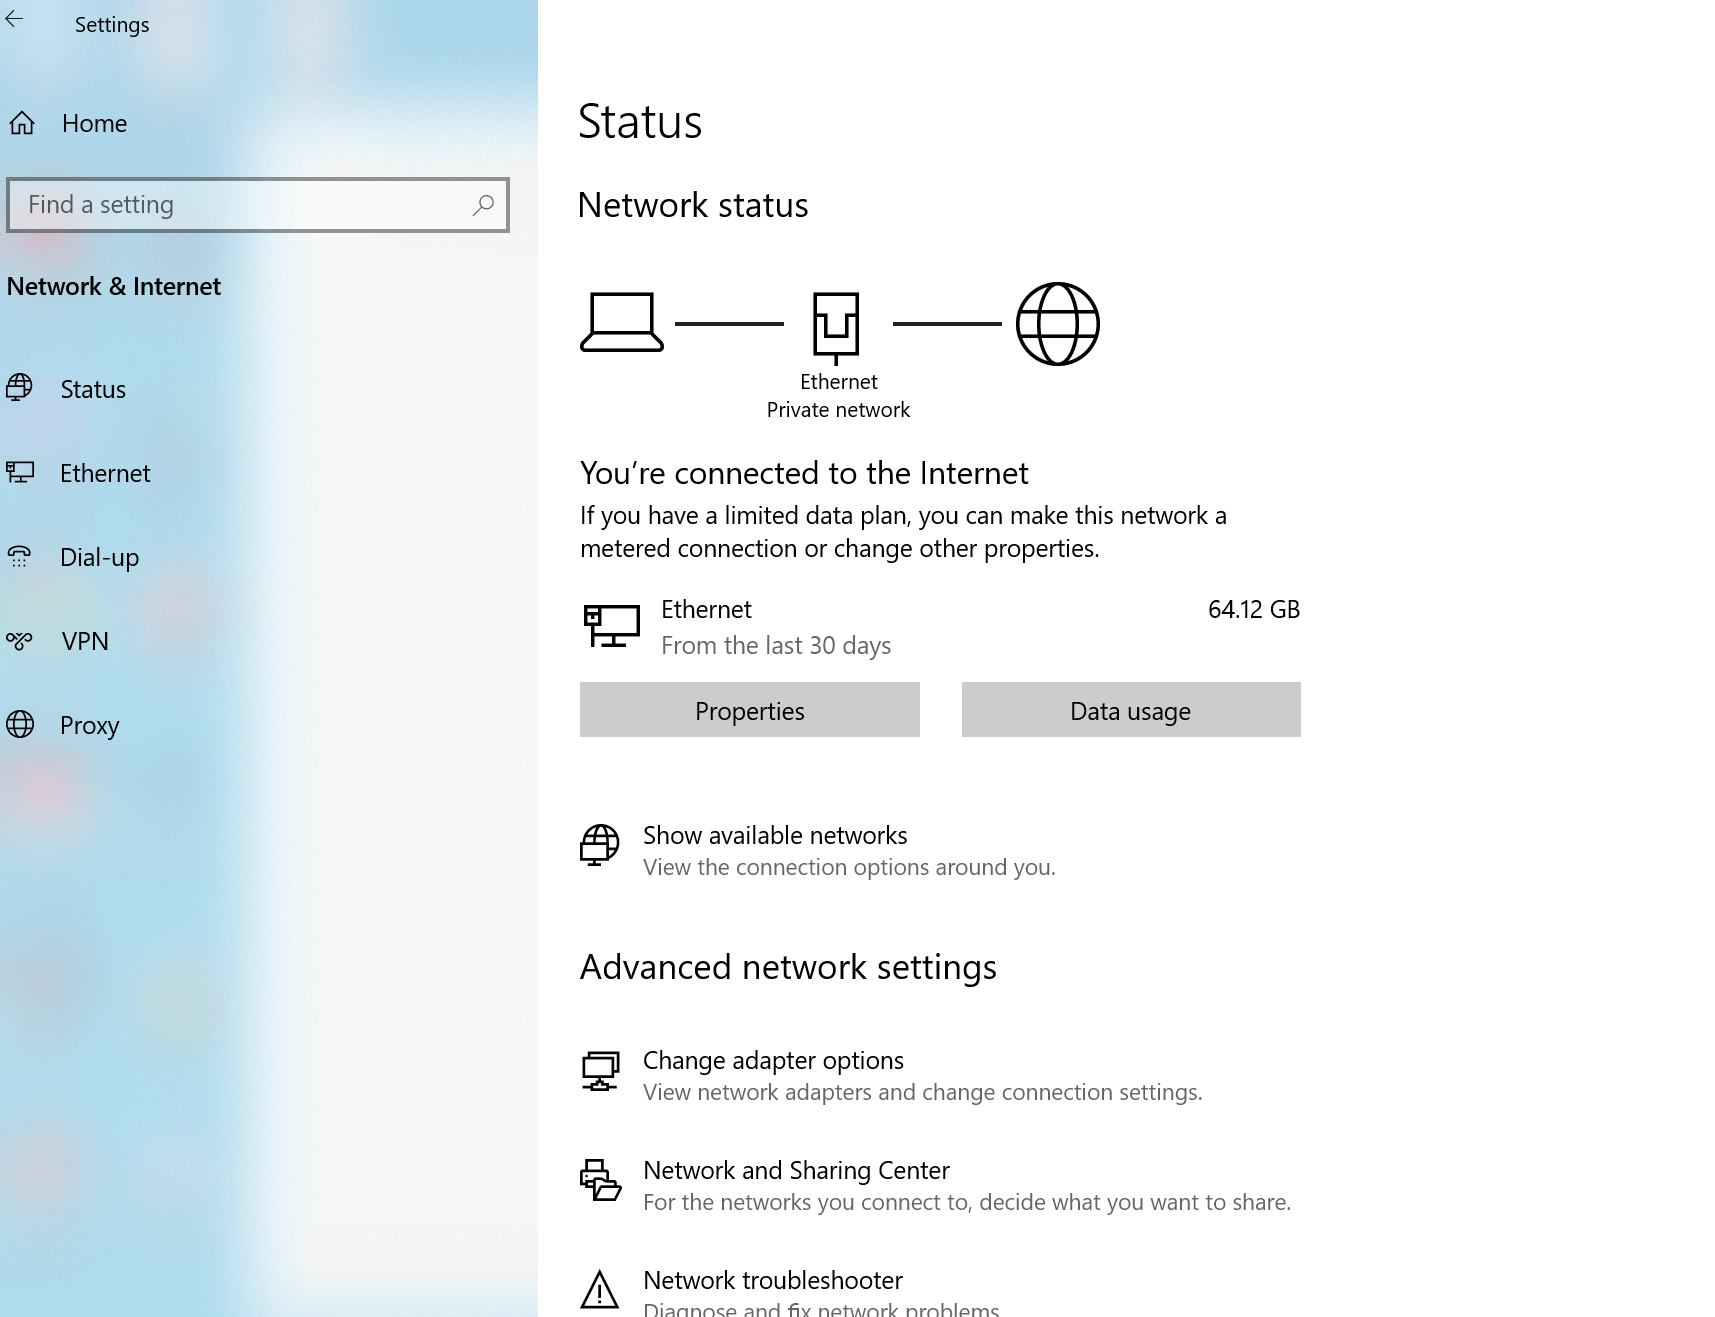Click the Data usage button
The height and width of the screenshot is (1317, 1715).
pyautogui.click(x=1131, y=710)
